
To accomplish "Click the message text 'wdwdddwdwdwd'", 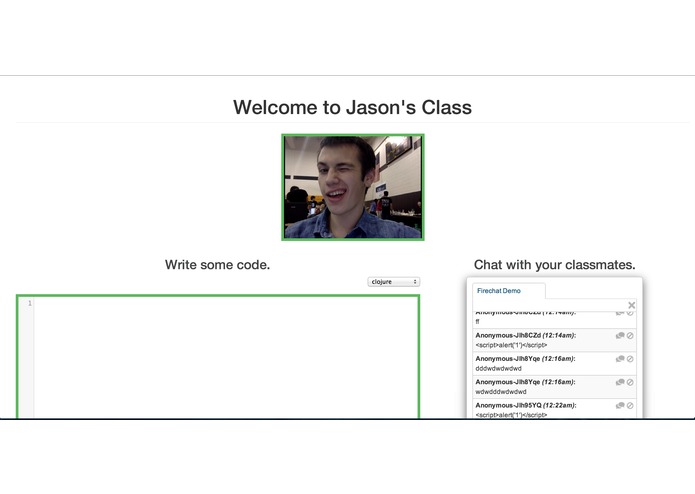I will coord(501,392).
